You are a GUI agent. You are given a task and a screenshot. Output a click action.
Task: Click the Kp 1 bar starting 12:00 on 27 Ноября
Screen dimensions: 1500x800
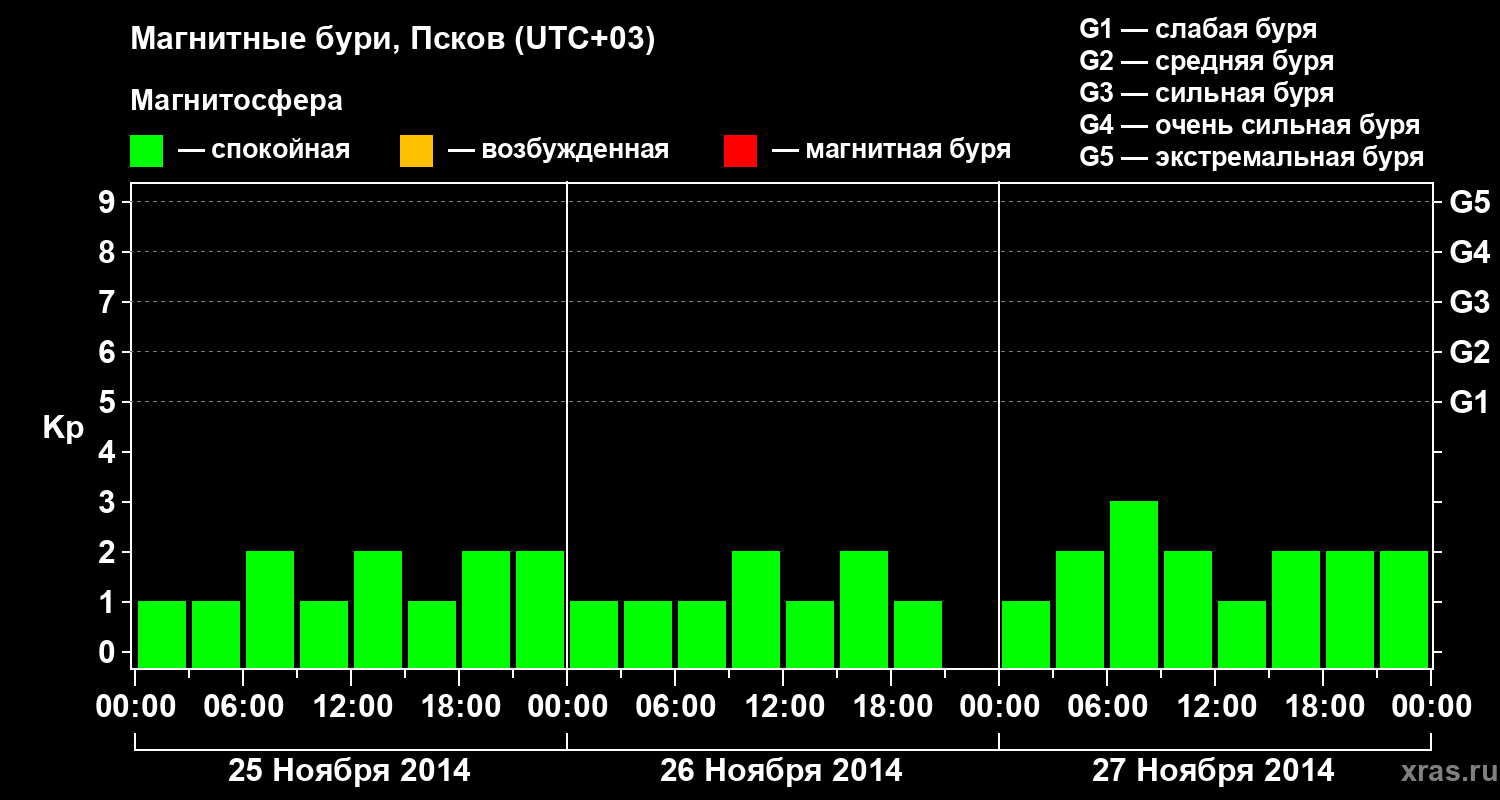(1242, 634)
